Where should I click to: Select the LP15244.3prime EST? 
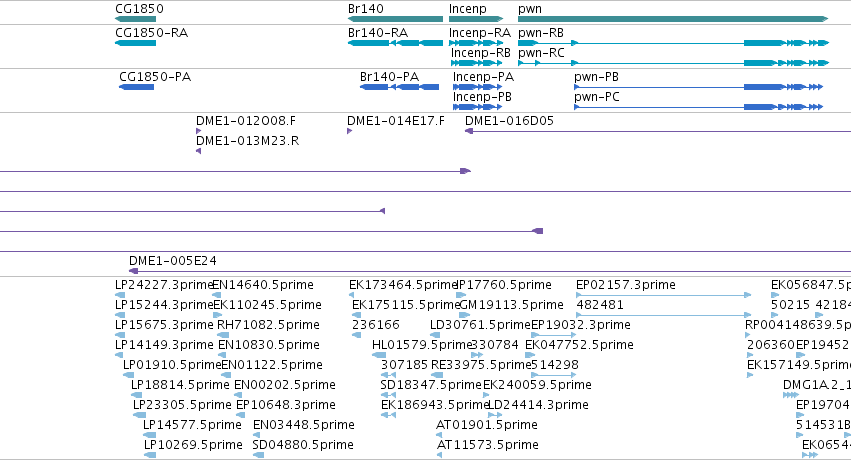click(x=120, y=315)
